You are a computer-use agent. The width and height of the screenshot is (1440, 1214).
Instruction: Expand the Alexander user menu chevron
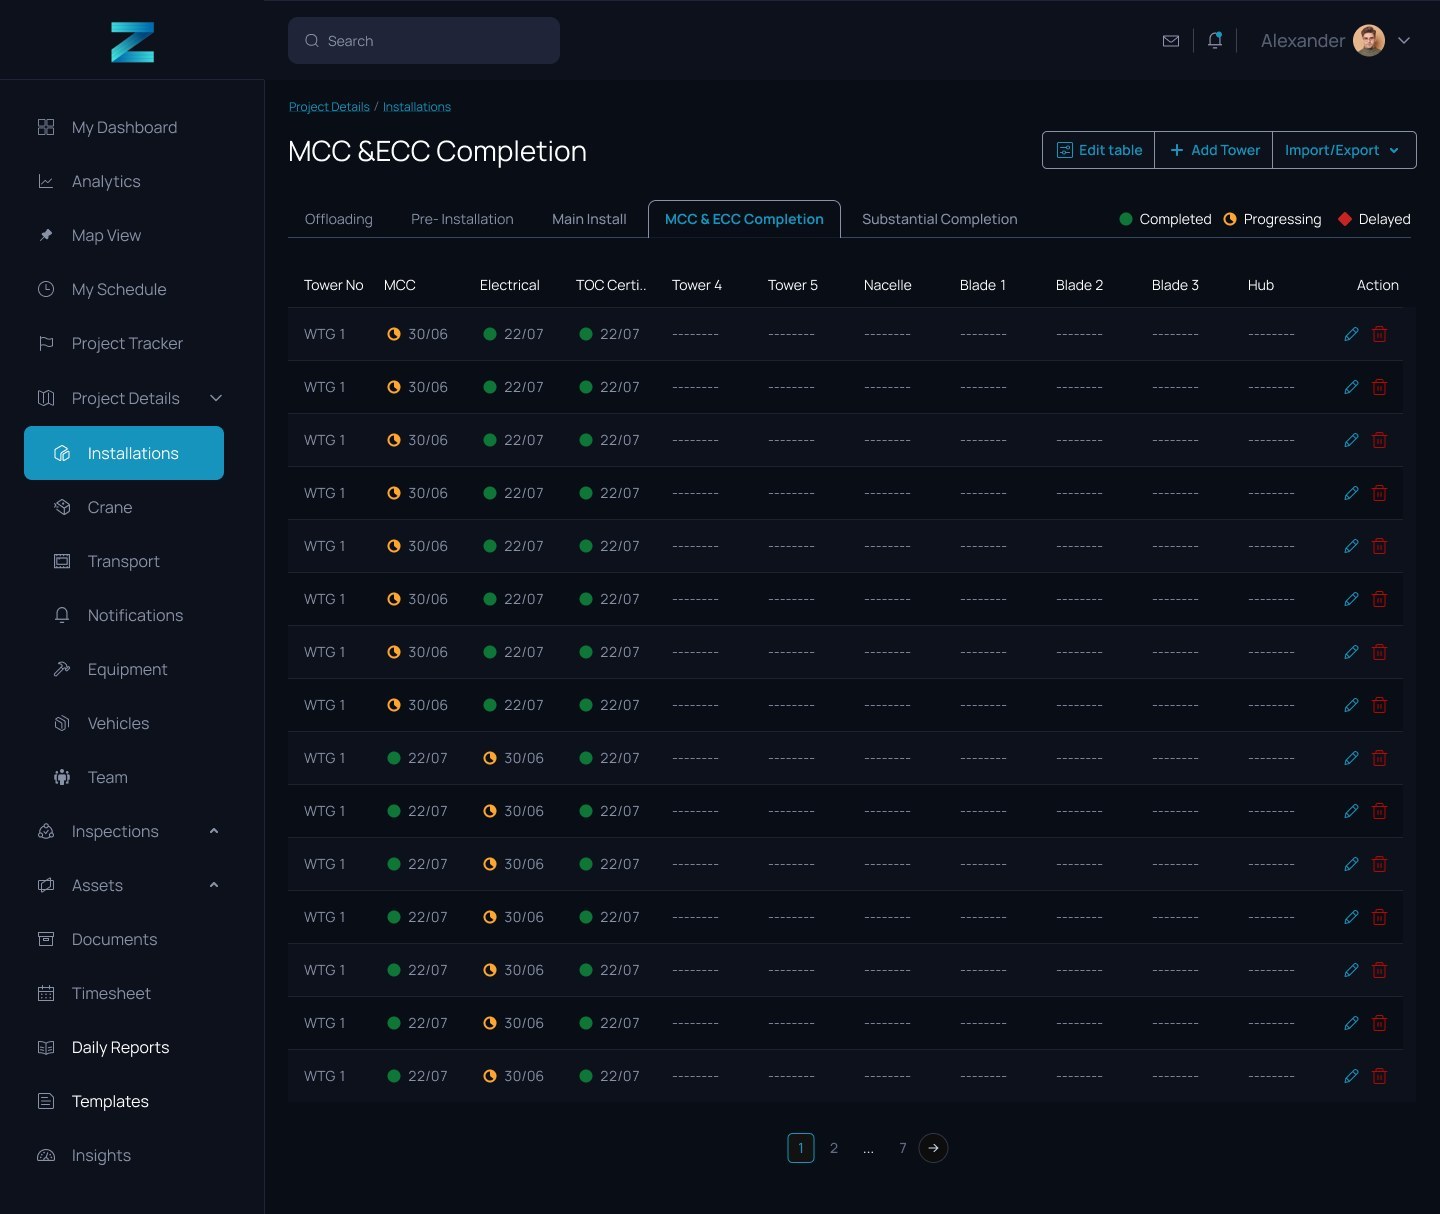(x=1404, y=41)
